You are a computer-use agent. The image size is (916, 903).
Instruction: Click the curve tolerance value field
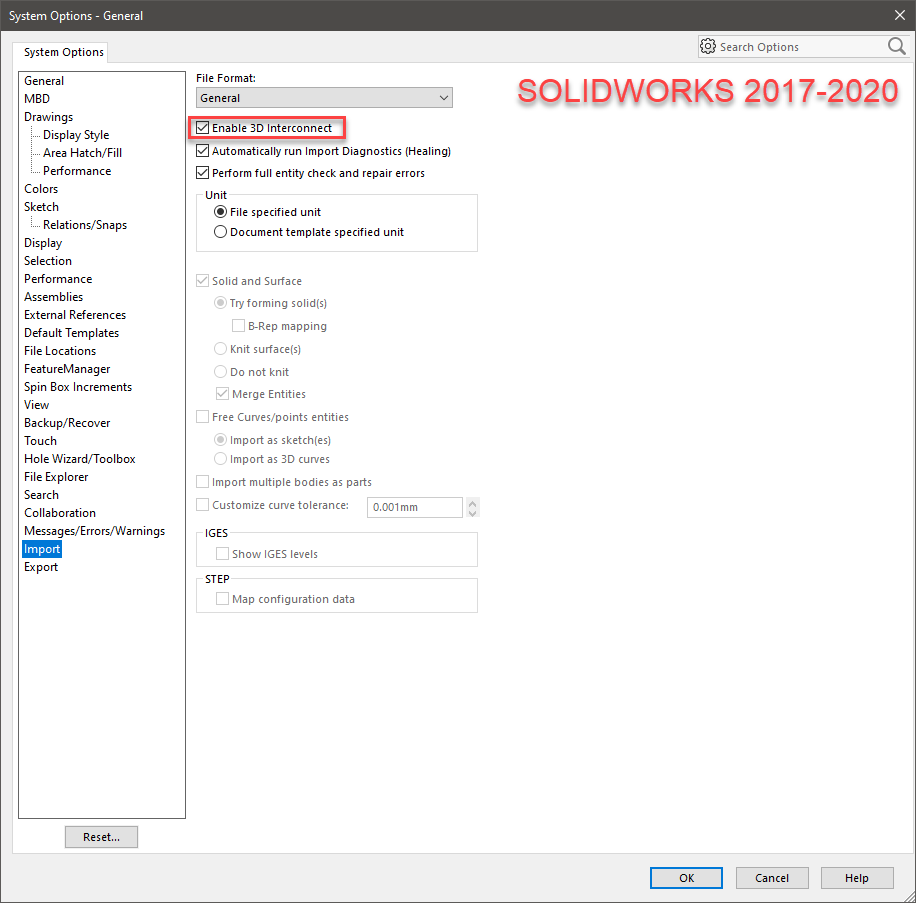(x=415, y=507)
